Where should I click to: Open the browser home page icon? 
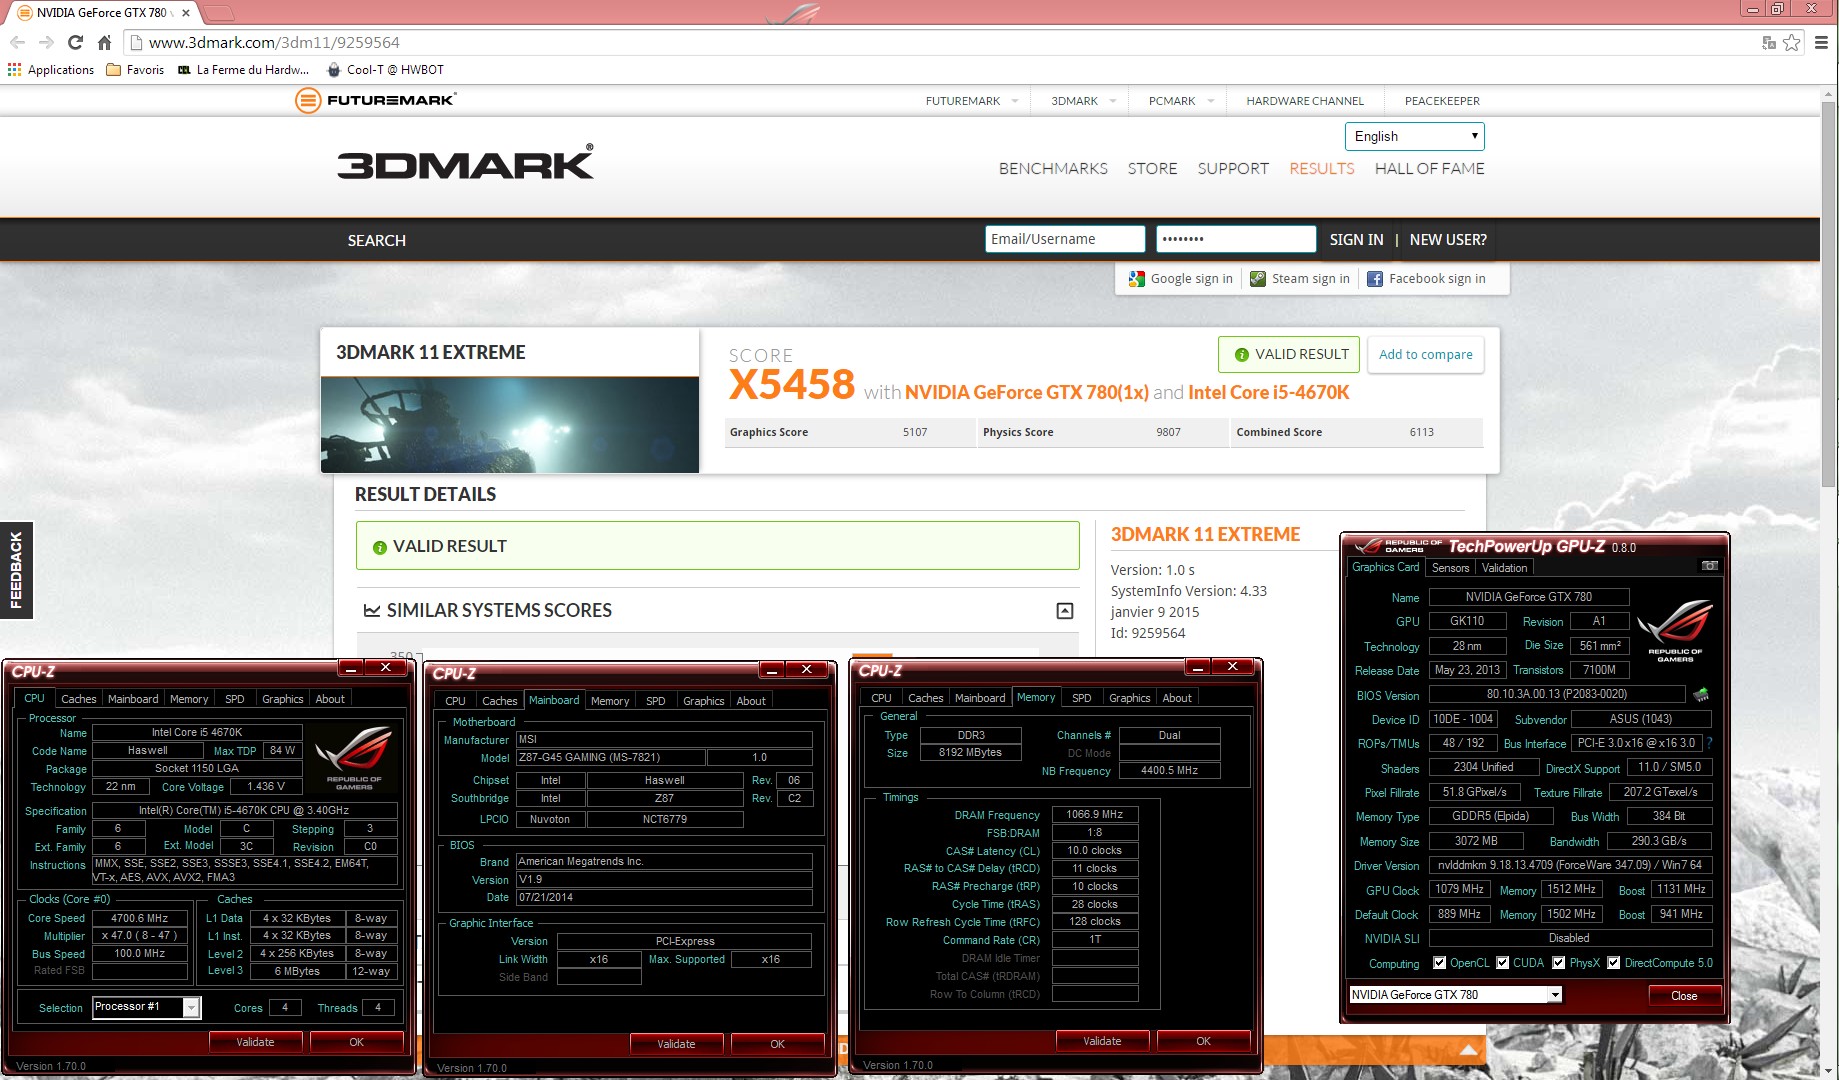pos(104,42)
